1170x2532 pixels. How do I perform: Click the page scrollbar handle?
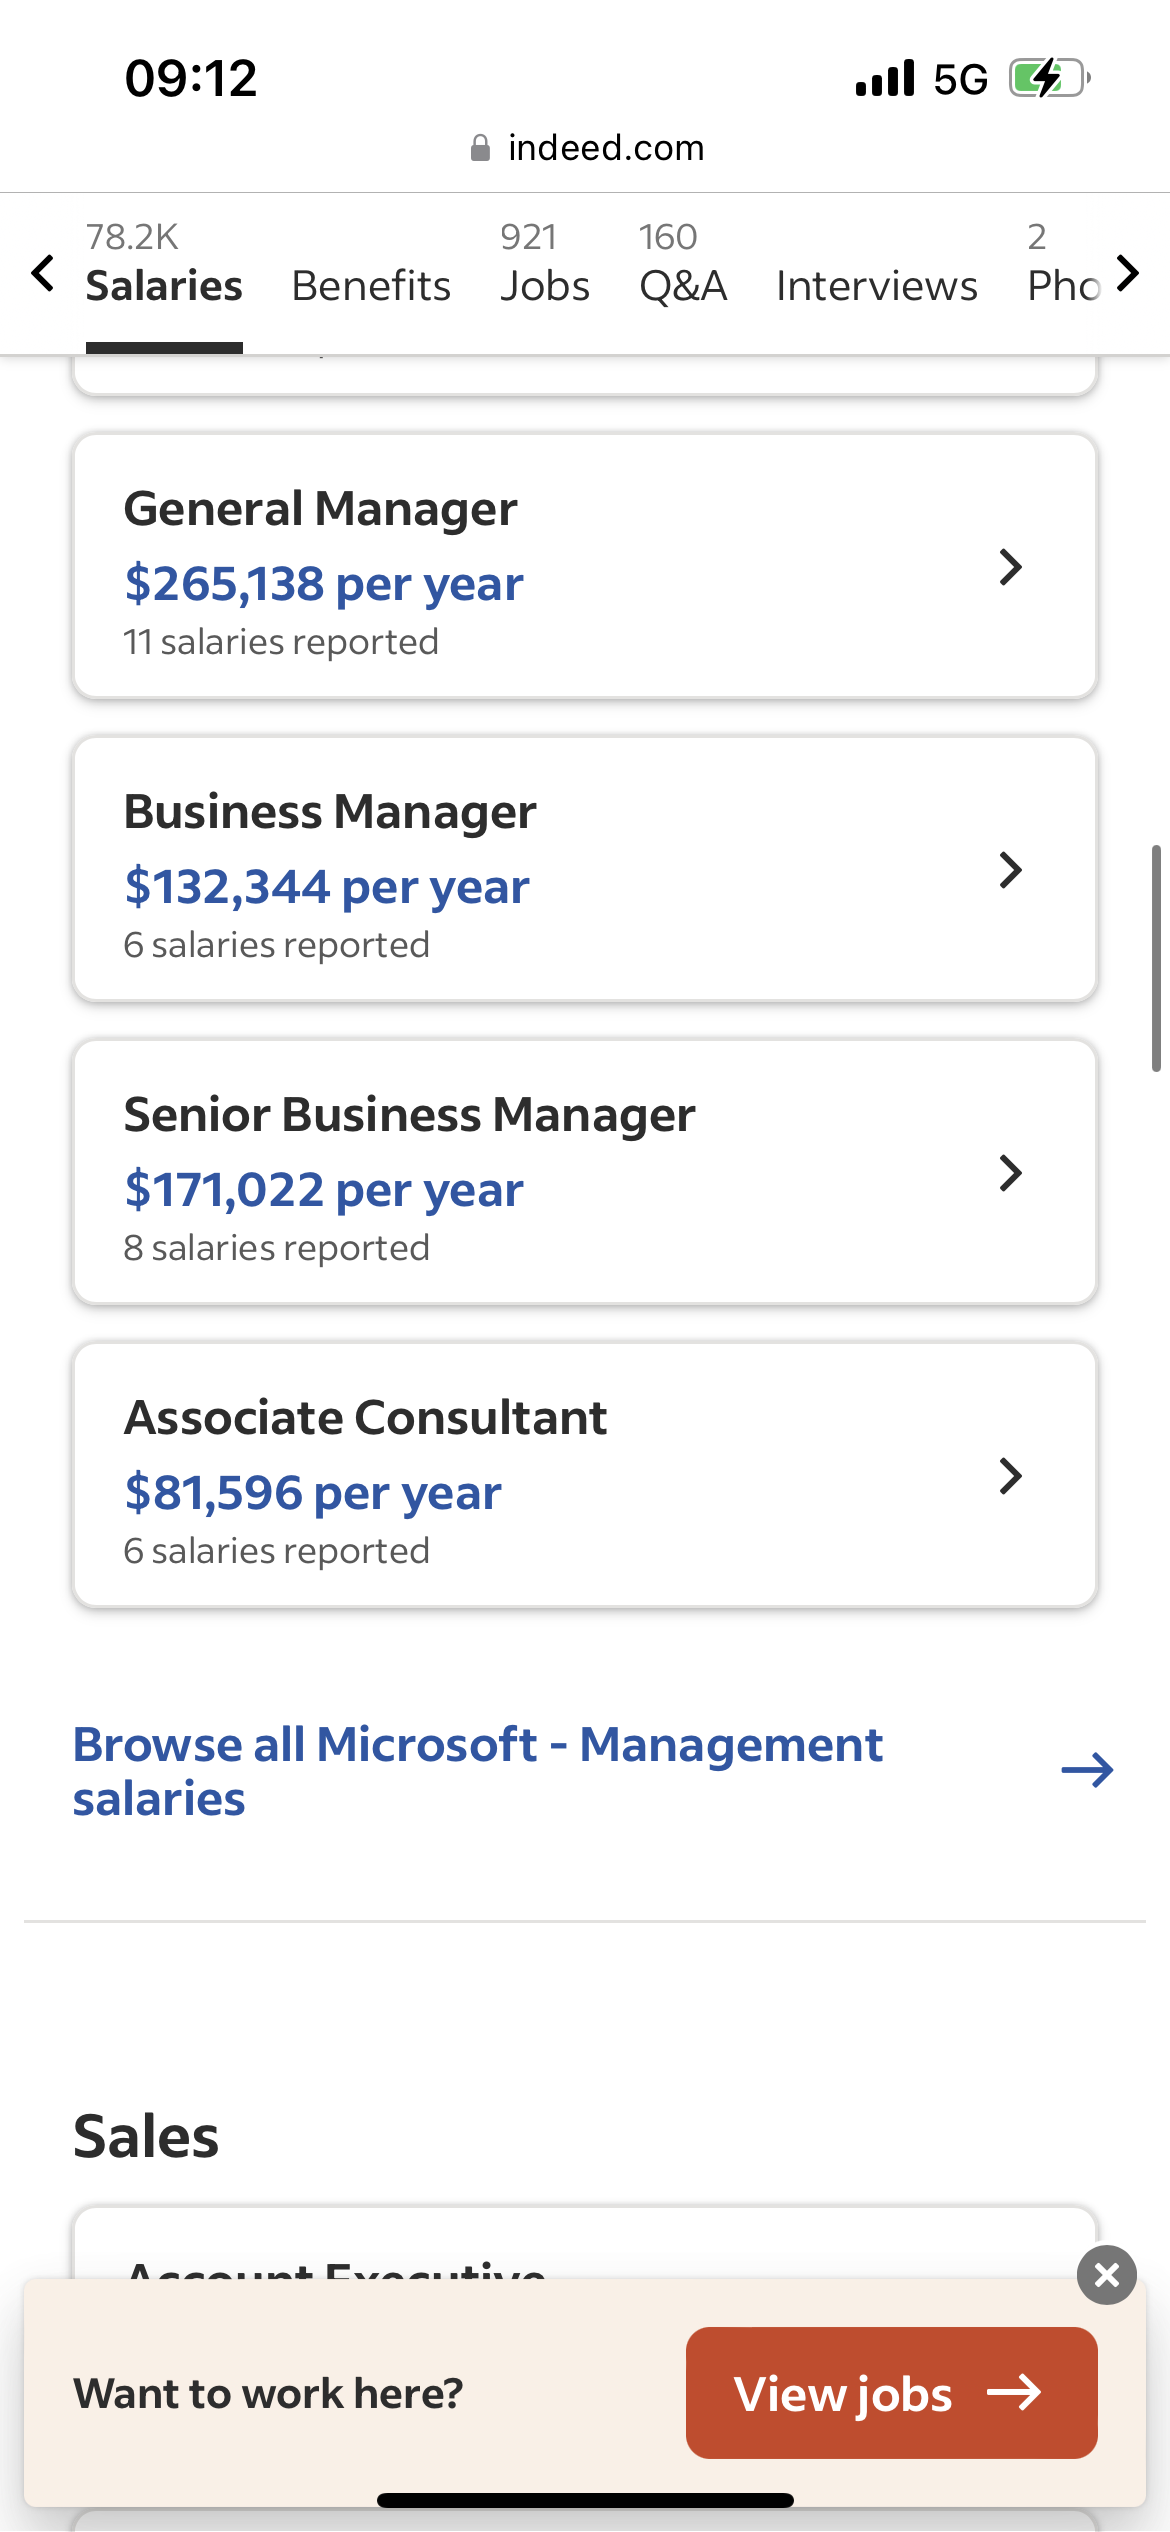1156,958
